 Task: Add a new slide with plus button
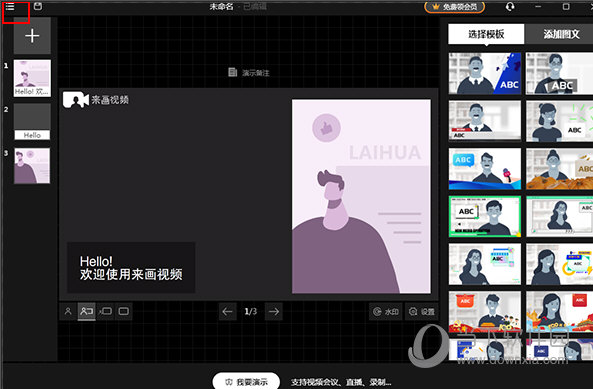pyautogui.click(x=32, y=36)
